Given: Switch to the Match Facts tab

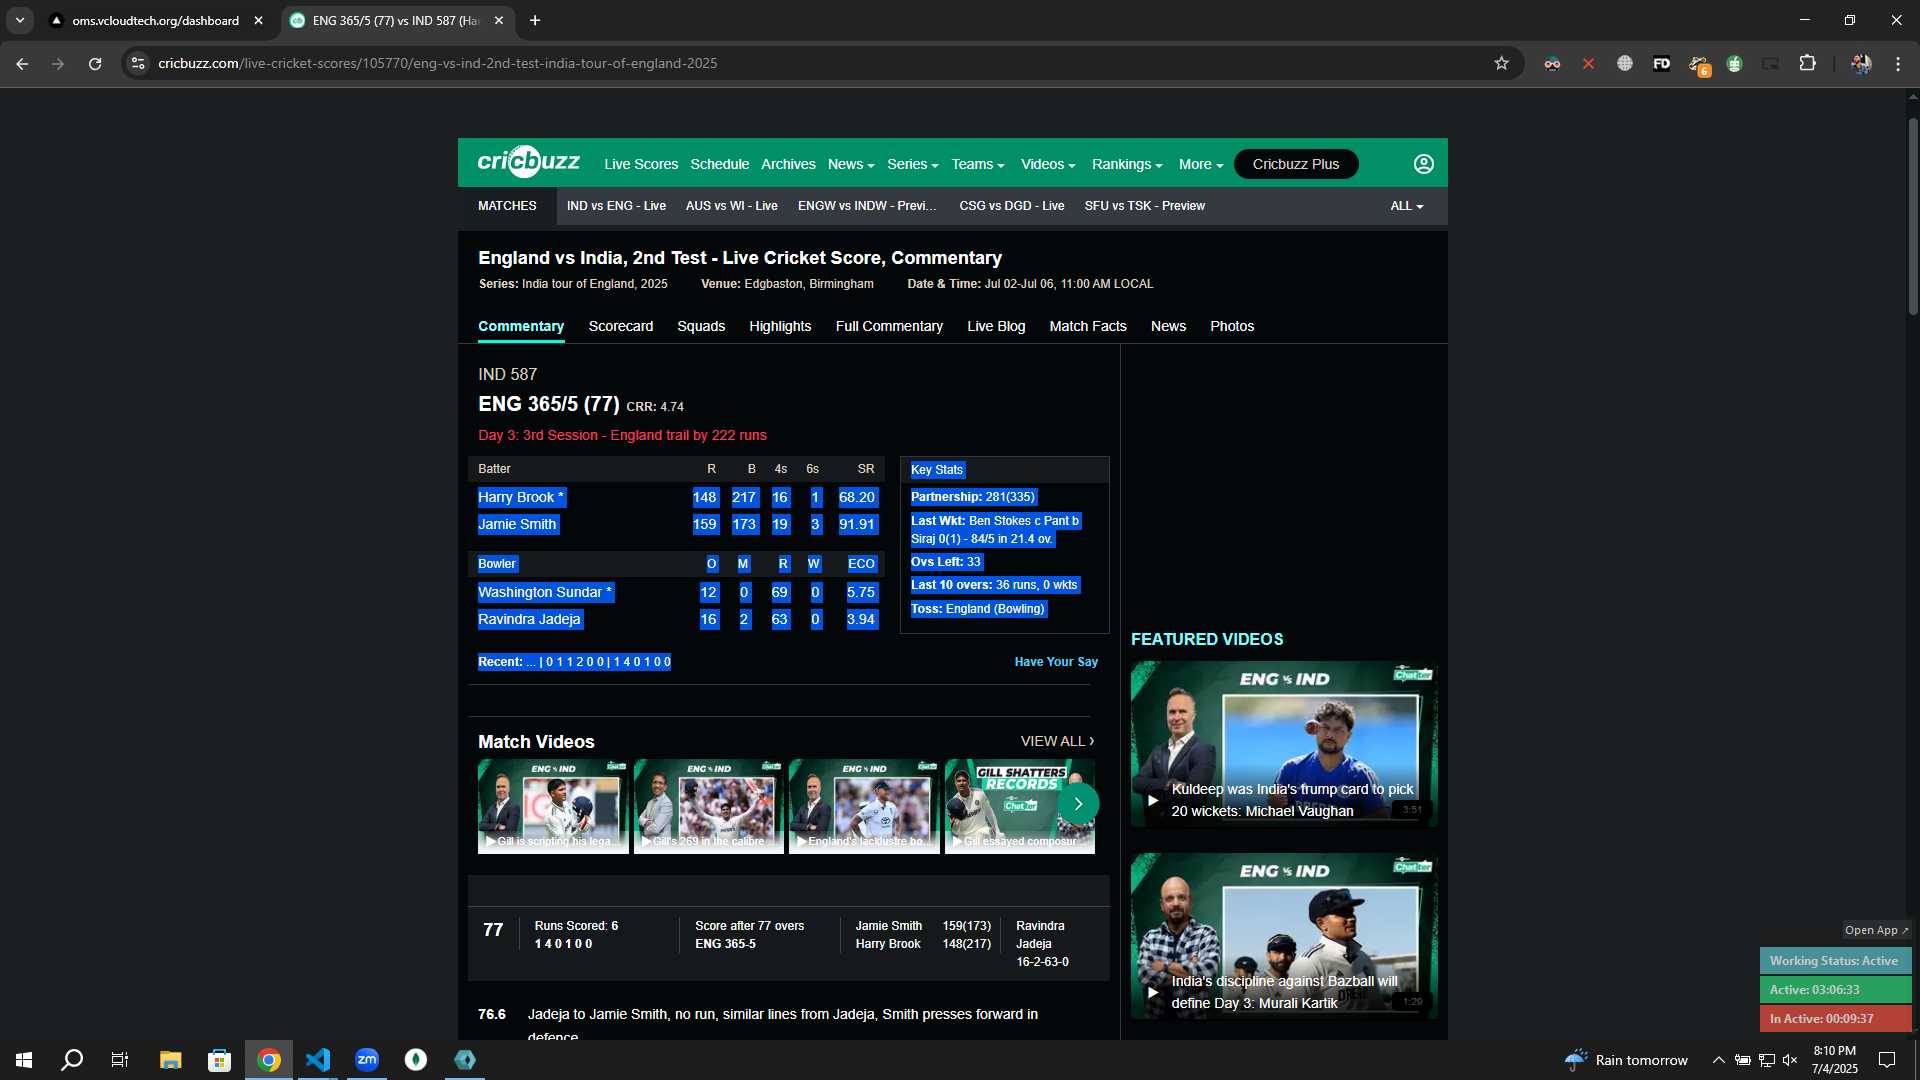Looking at the screenshot, I should click(x=1088, y=326).
